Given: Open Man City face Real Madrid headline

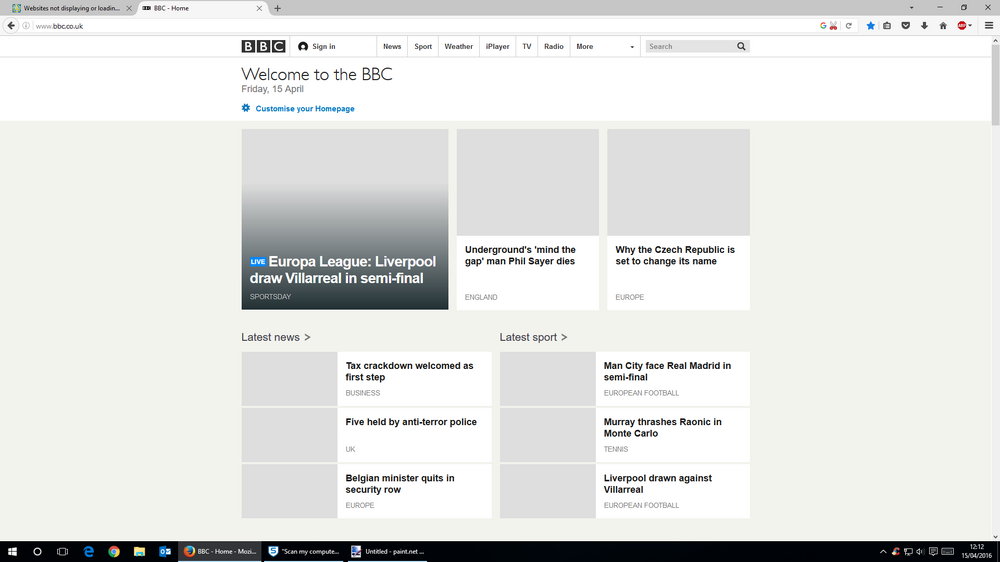Looking at the screenshot, I should 667,371.
